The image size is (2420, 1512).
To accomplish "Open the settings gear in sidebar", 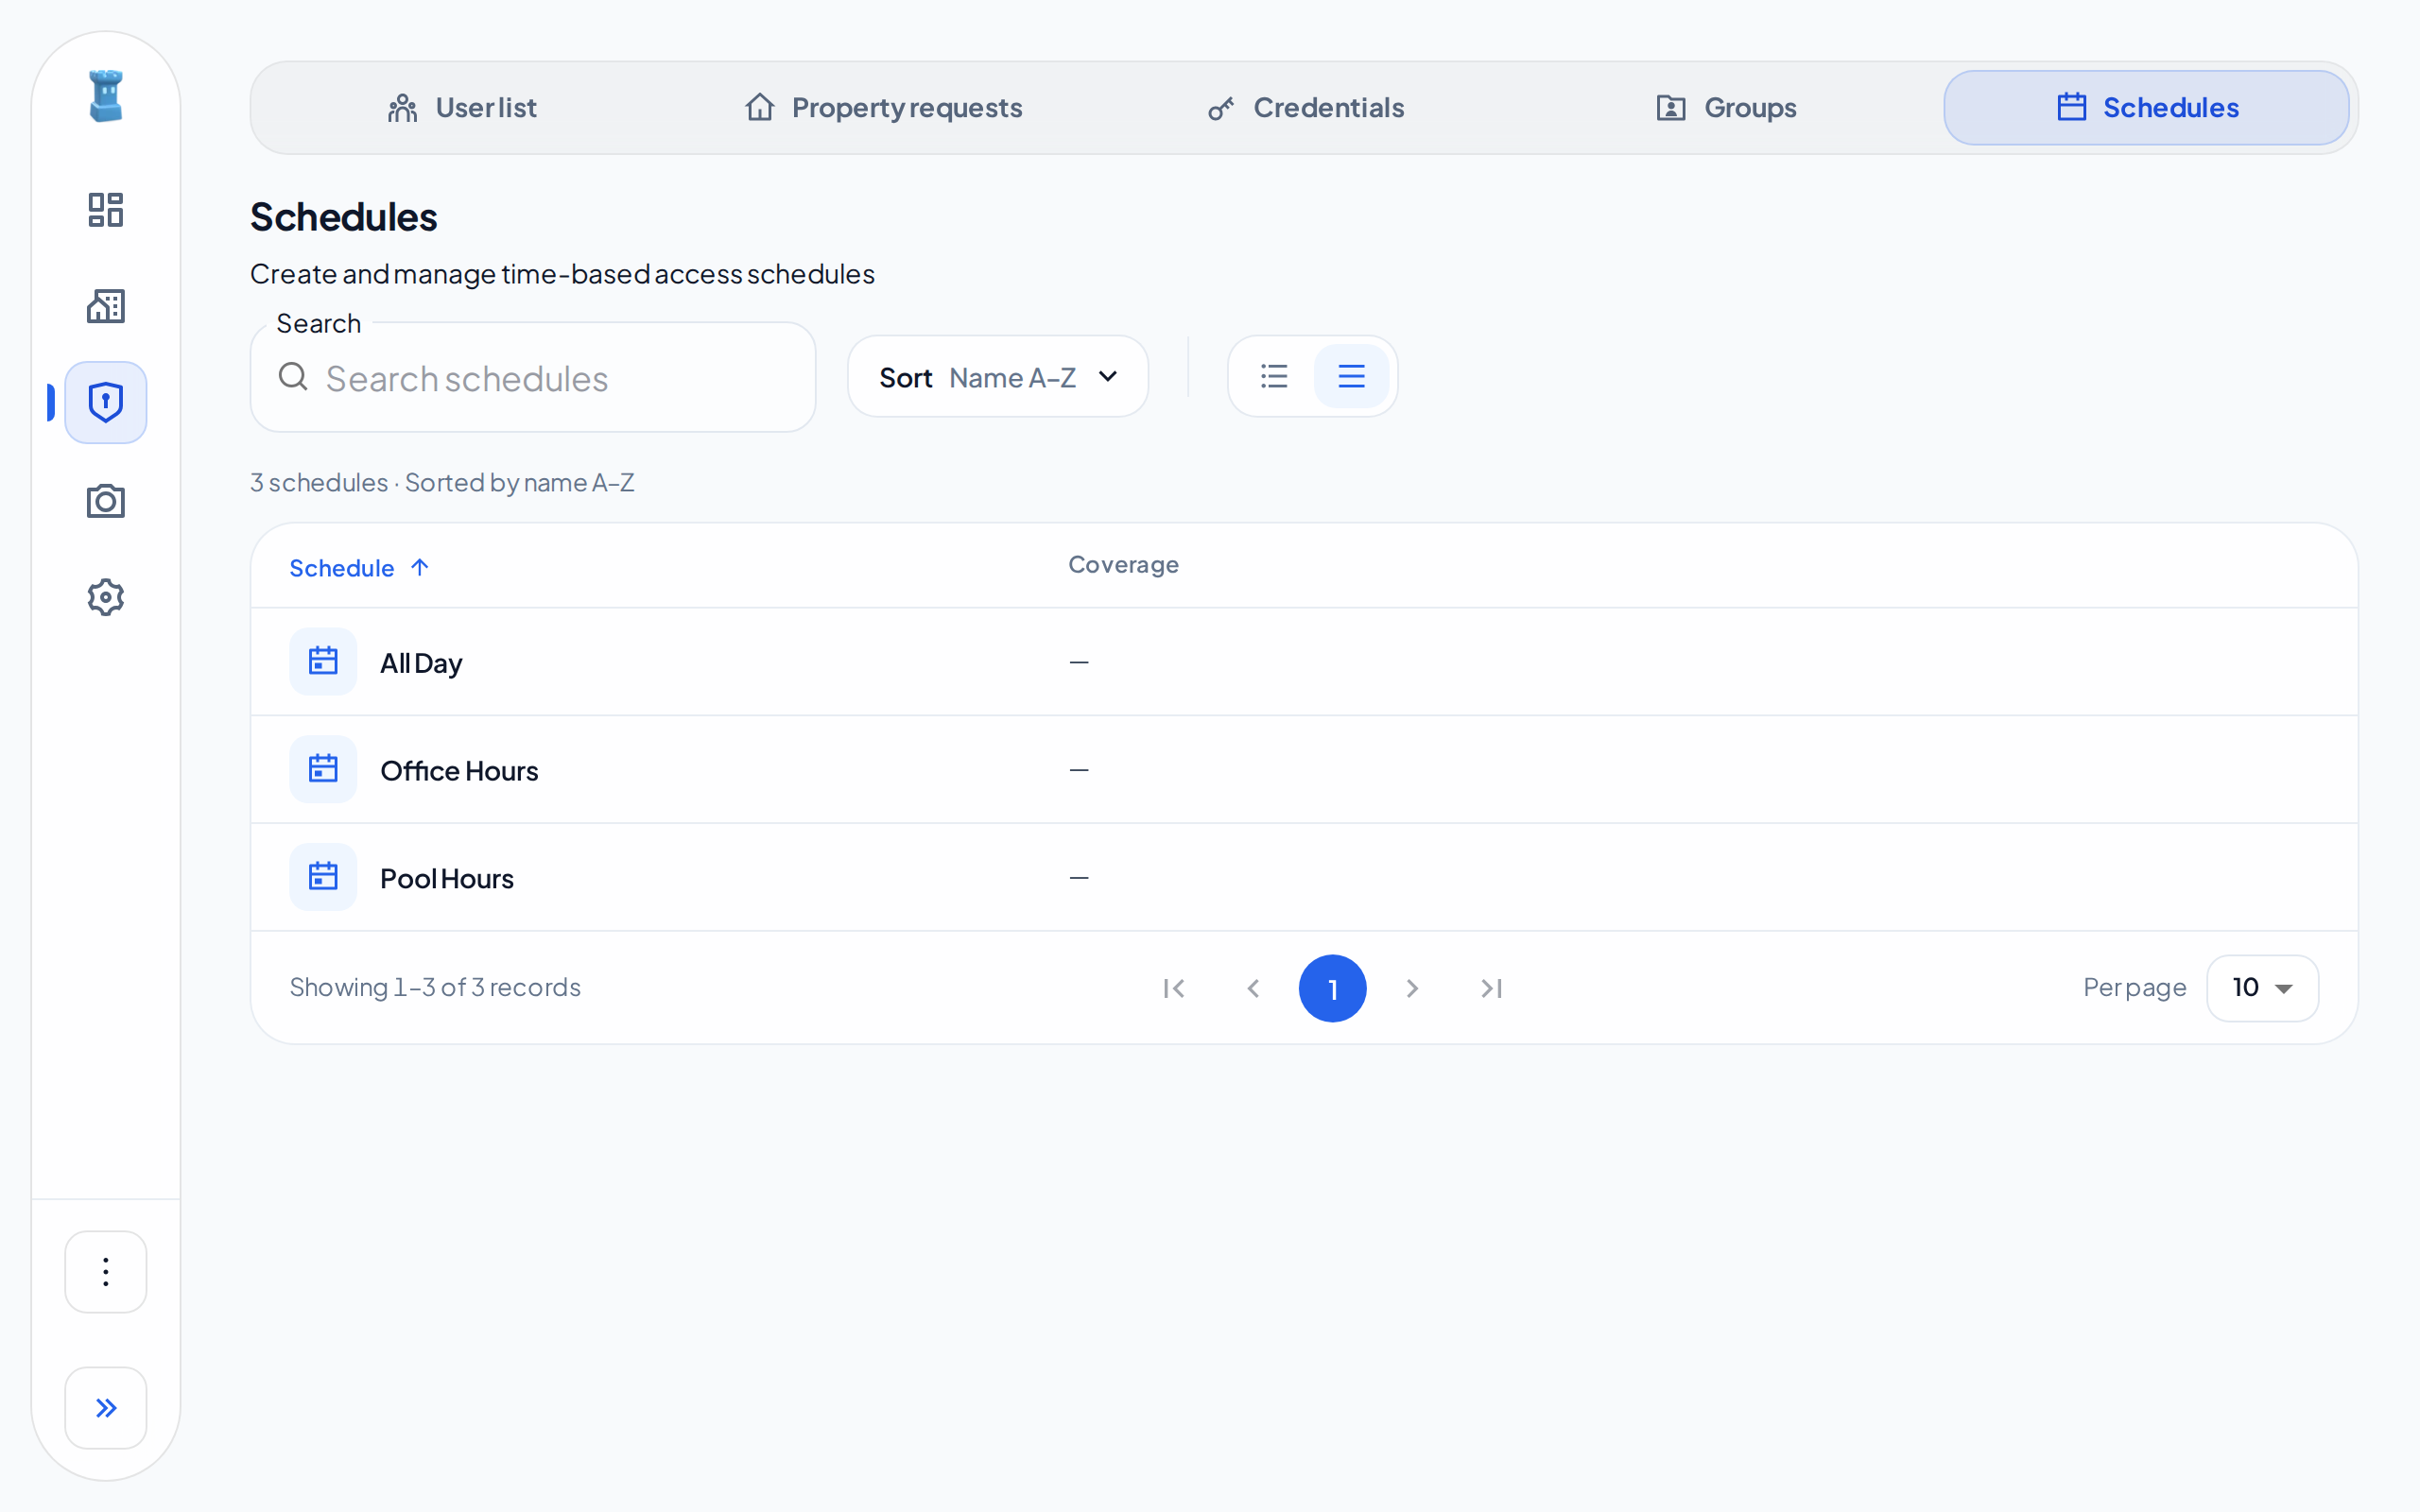I will (106, 597).
